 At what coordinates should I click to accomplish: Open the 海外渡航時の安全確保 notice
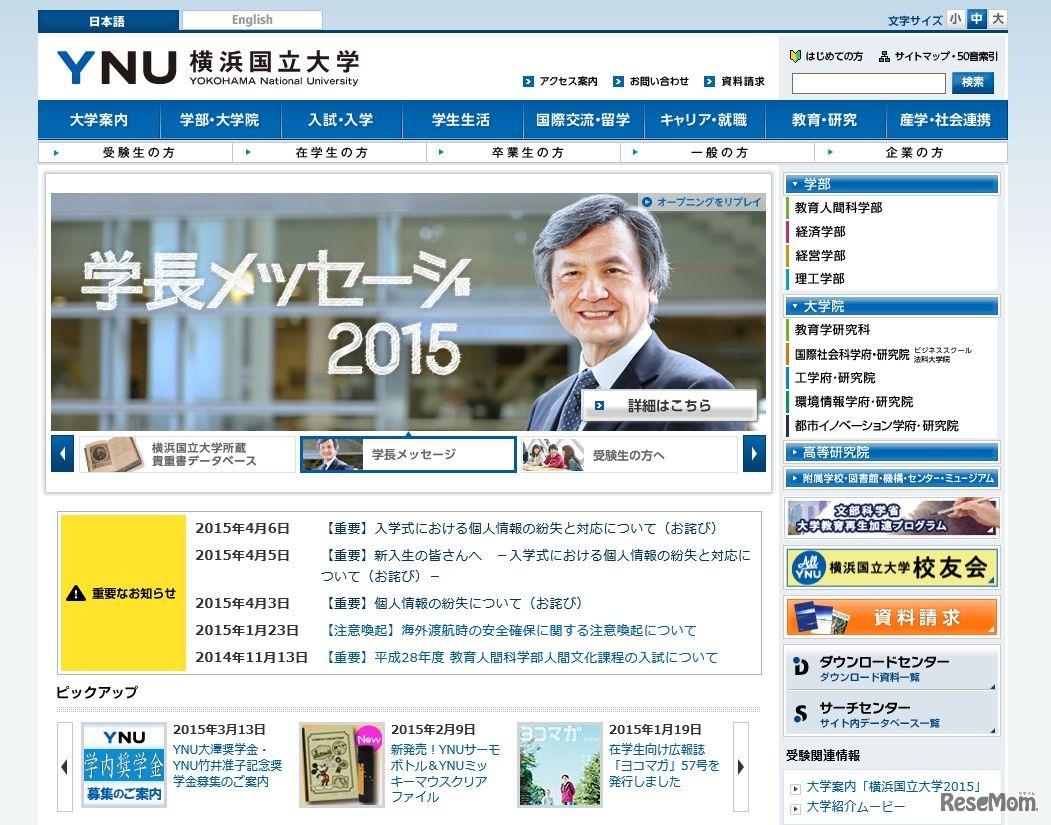click(x=509, y=630)
